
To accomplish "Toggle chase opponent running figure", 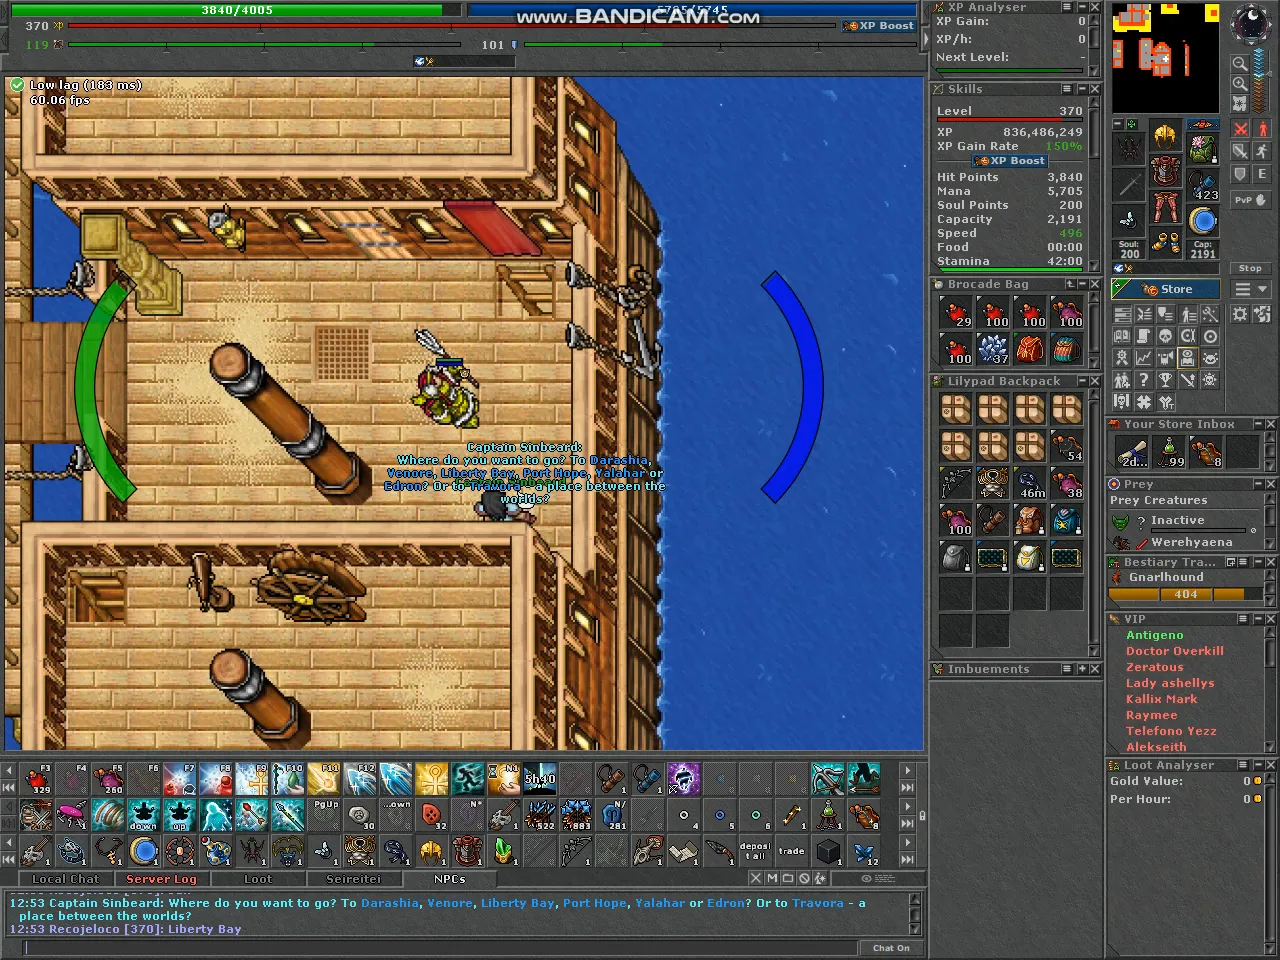I will (x=1262, y=151).
